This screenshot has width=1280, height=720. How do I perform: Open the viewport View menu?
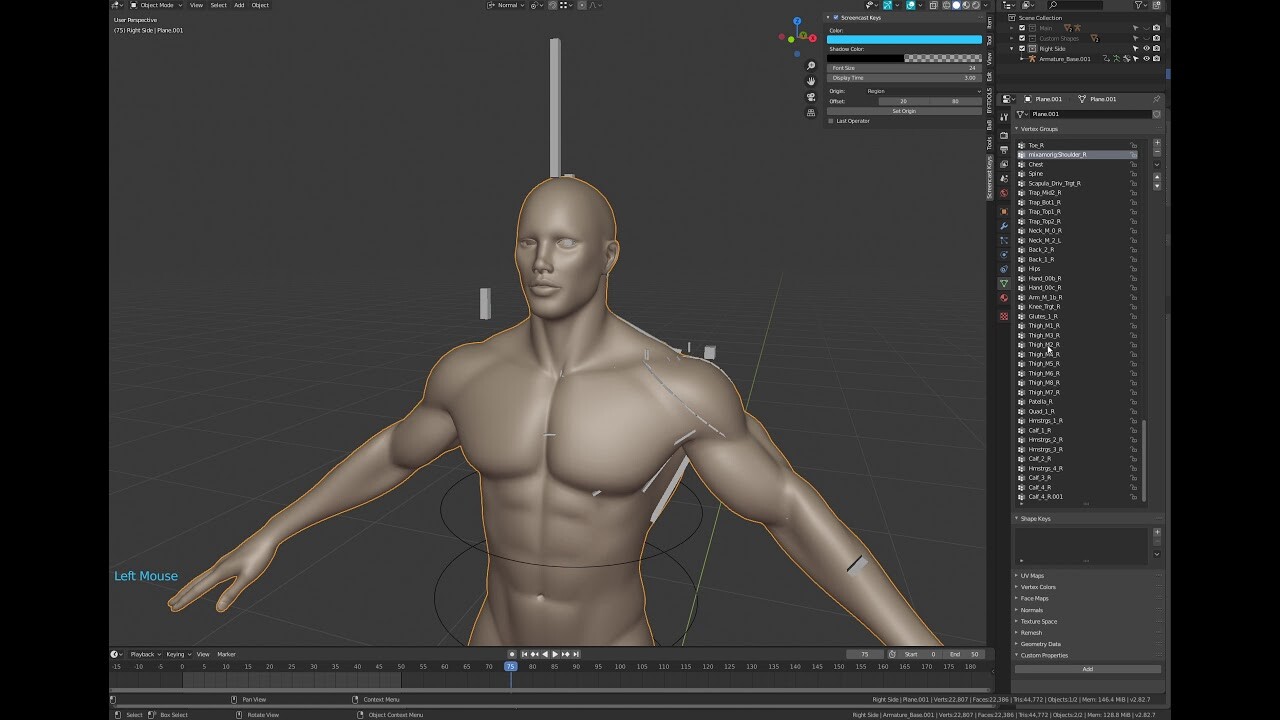196,5
